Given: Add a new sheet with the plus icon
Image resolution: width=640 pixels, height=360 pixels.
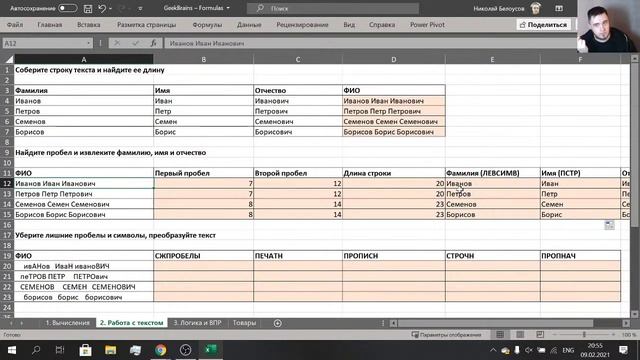Looking at the screenshot, I should tap(278, 323).
